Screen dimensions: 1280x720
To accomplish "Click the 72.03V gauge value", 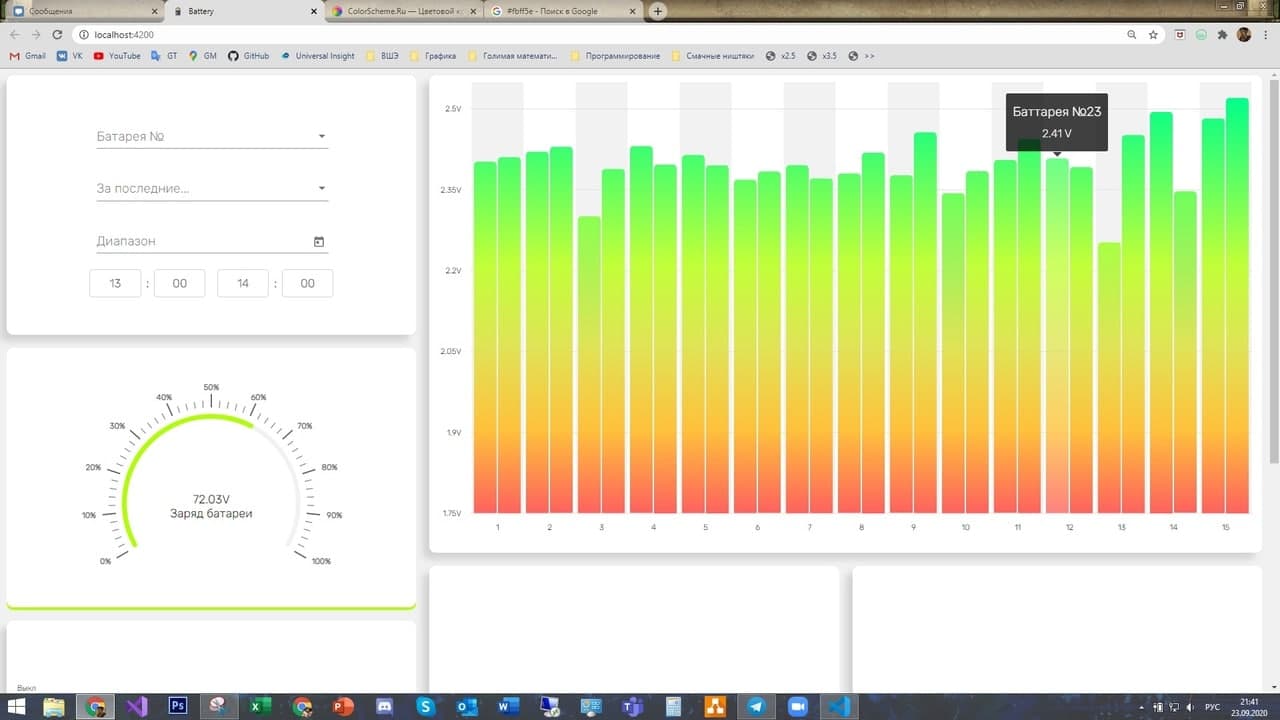I will click(x=211, y=499).
